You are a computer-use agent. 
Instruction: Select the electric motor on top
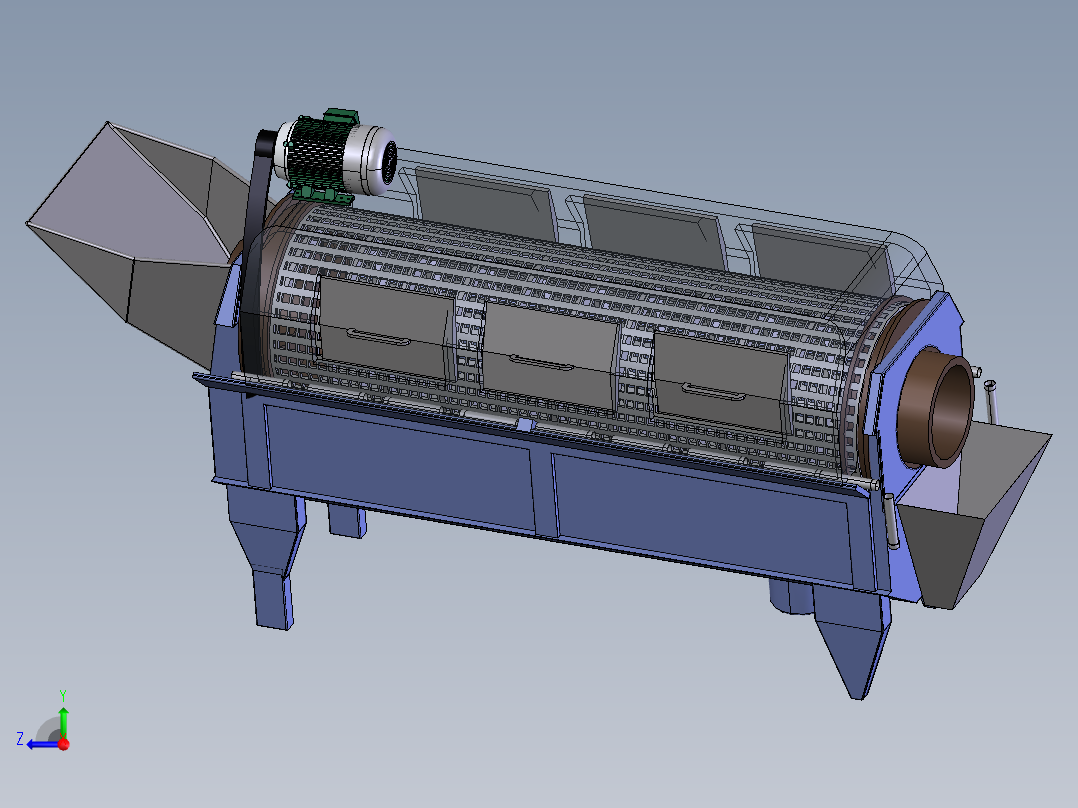tap(337, 157)
